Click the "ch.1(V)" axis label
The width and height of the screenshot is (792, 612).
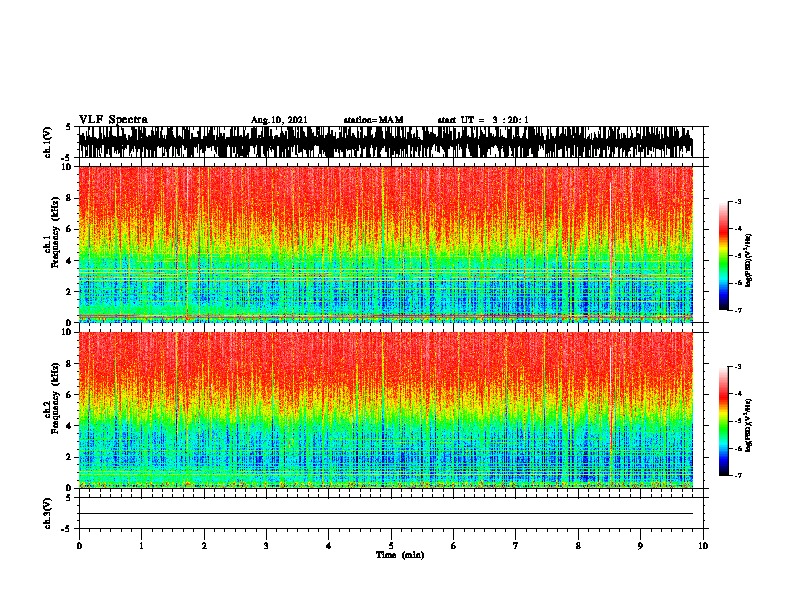(47, 142)
